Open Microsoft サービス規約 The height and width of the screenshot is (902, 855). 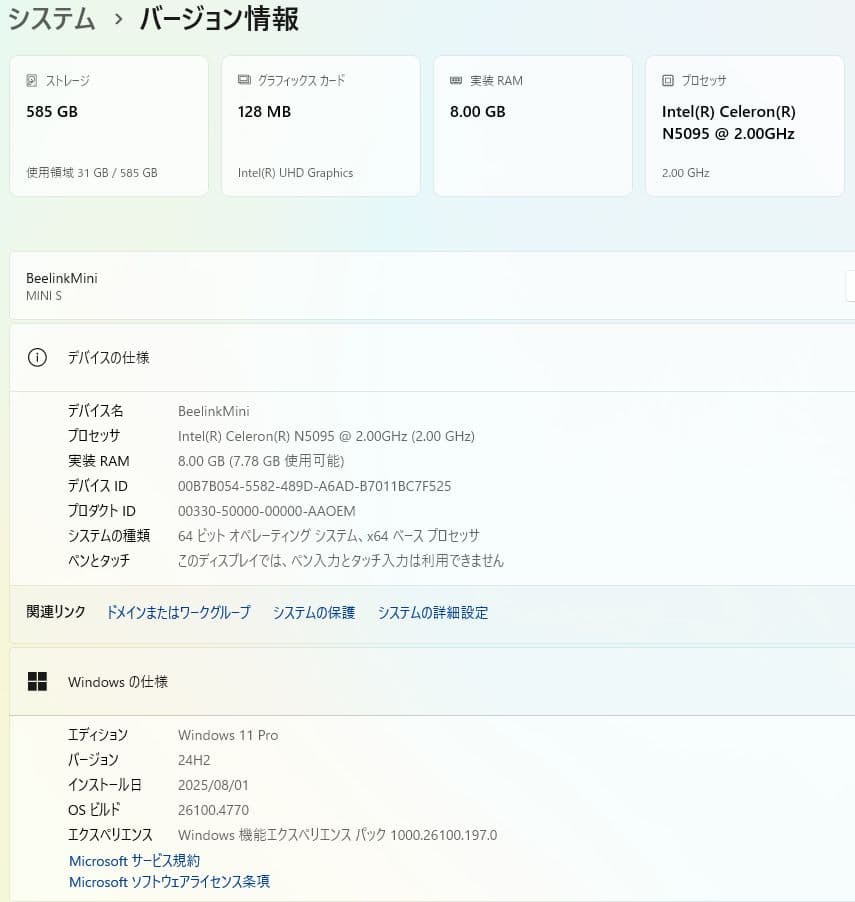coord(133,860)
